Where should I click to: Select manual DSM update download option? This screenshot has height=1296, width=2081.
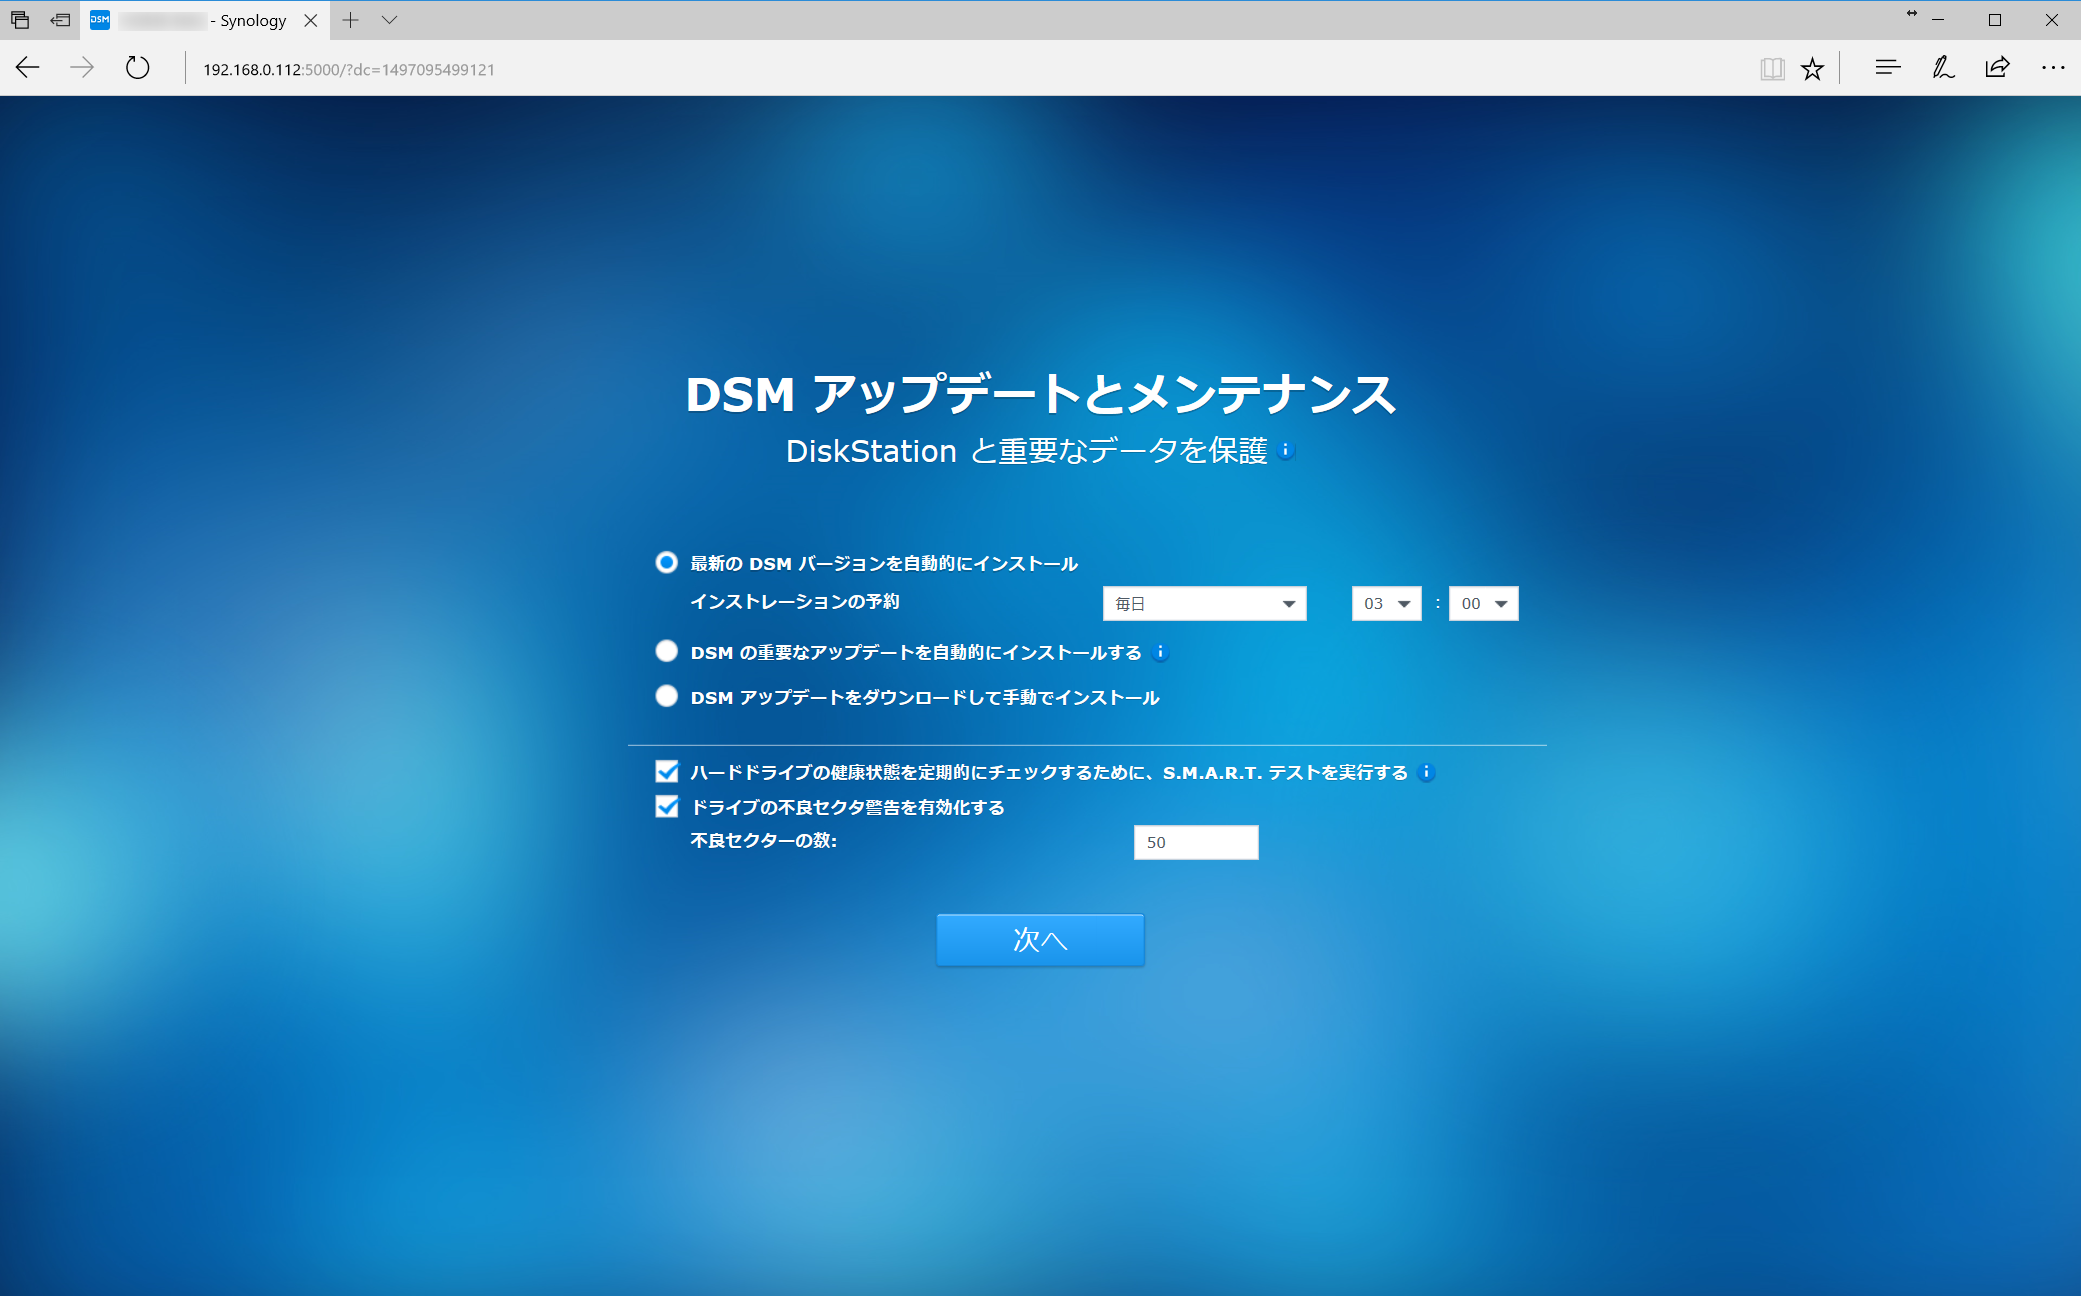tap(667, 696)
